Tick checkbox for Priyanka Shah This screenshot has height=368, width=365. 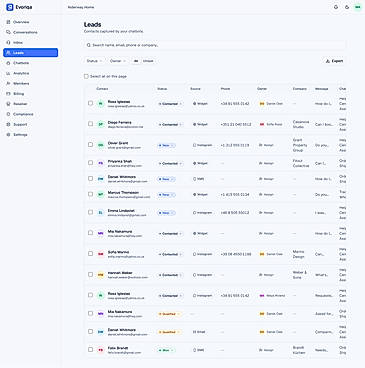pyautogui.click(x=90, y=163)
